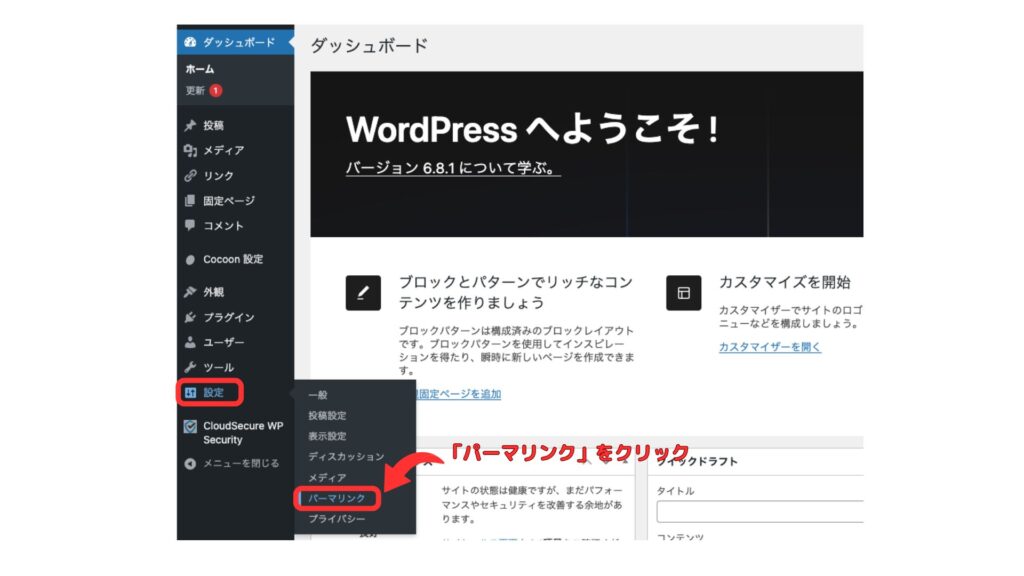Click the chain link icon beside リンク
The image size is (1024, 576).
(x=190, y=176)
